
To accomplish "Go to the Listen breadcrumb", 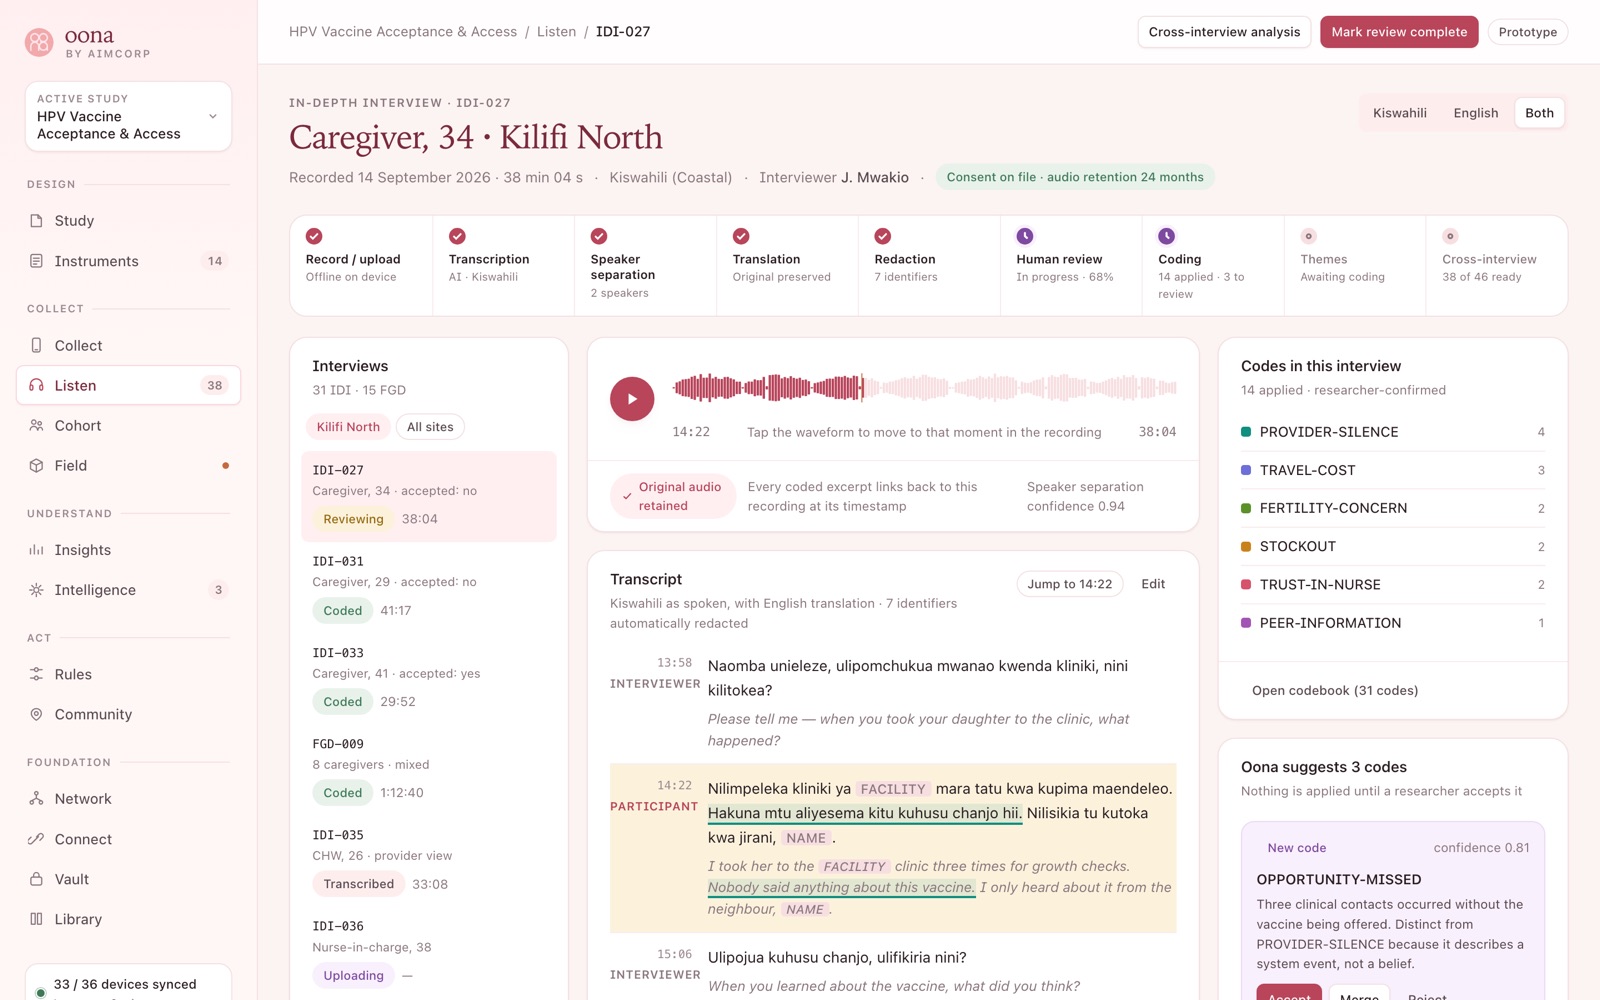I will click(556, 32).
